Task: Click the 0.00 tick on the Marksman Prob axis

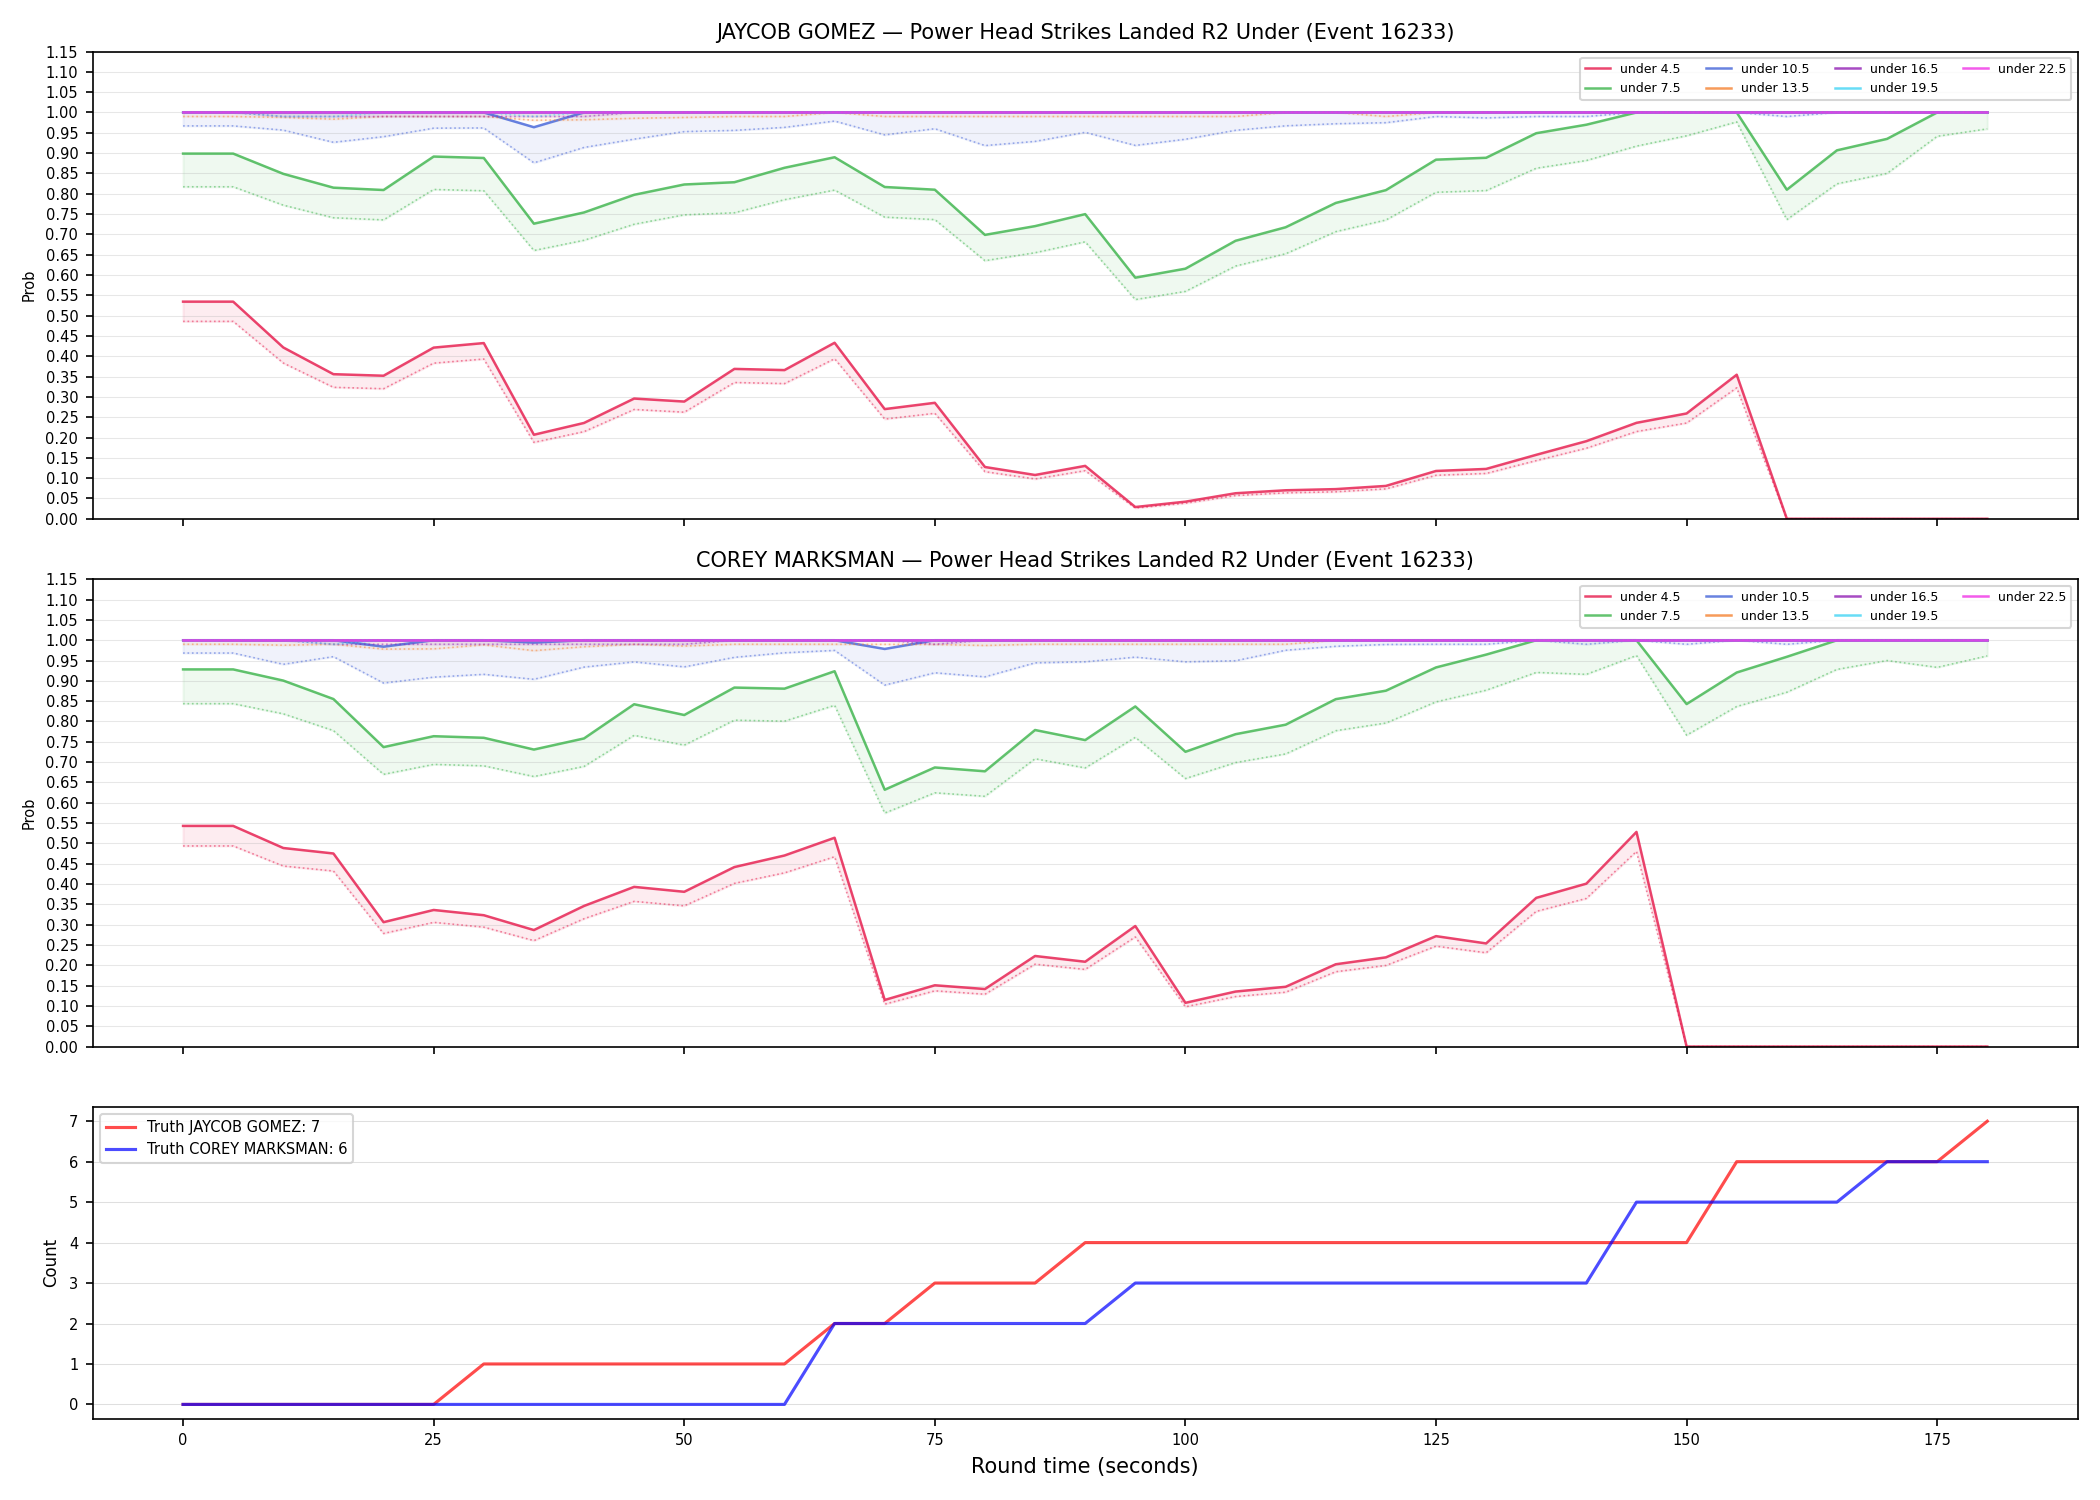Action: (62, 1047)
